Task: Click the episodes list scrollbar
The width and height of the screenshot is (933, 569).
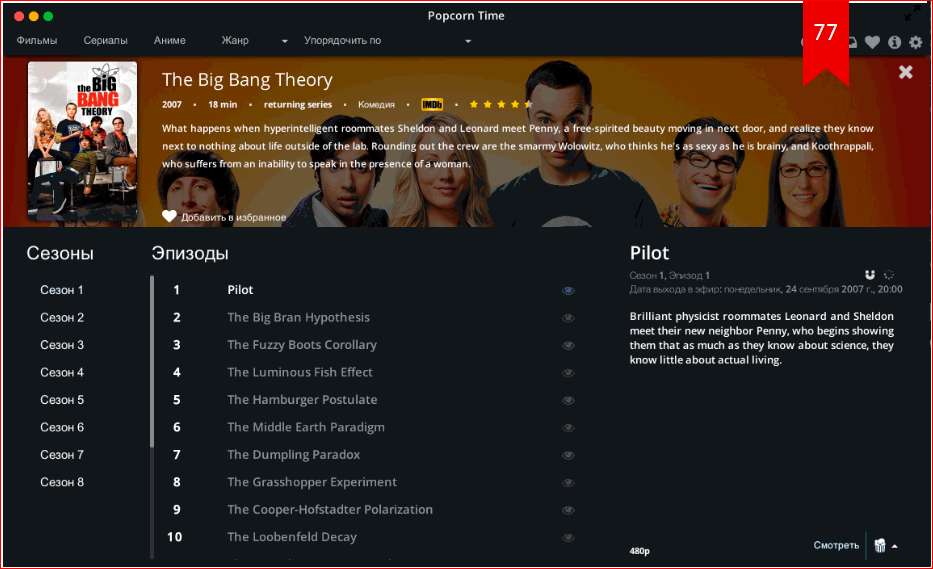Action: pos(152,361)
